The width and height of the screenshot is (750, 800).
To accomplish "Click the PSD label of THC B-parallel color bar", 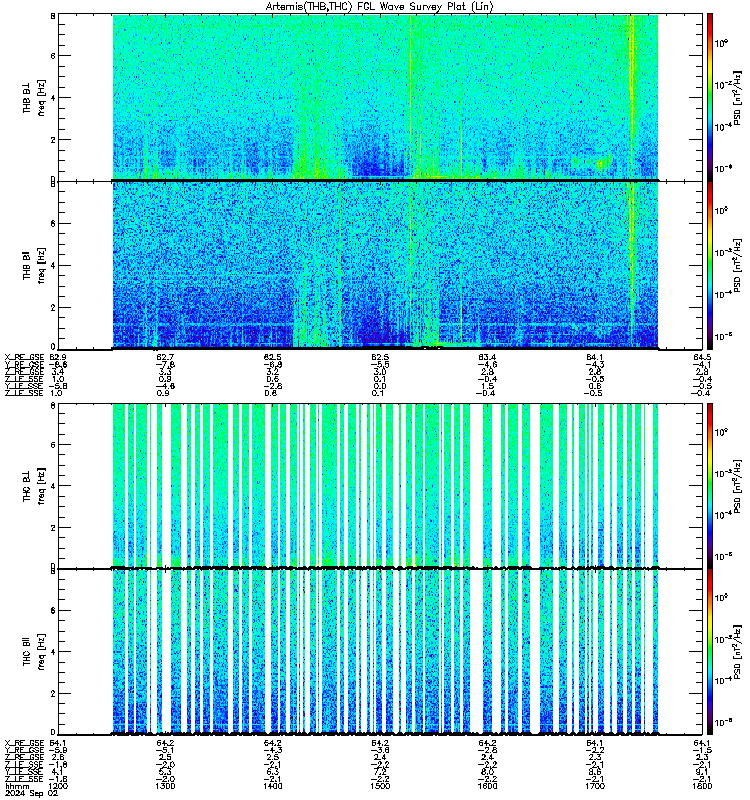I will click(737, 652).
